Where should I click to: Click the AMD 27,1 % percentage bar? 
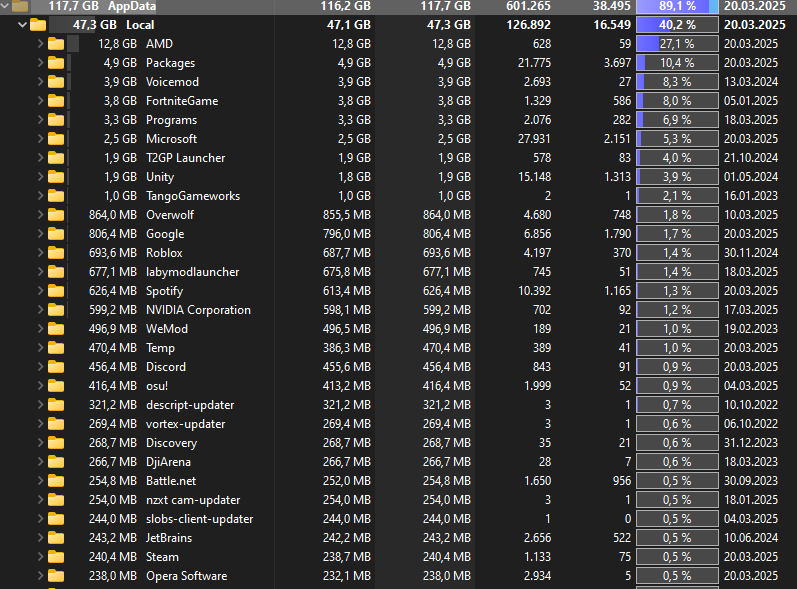677,44
